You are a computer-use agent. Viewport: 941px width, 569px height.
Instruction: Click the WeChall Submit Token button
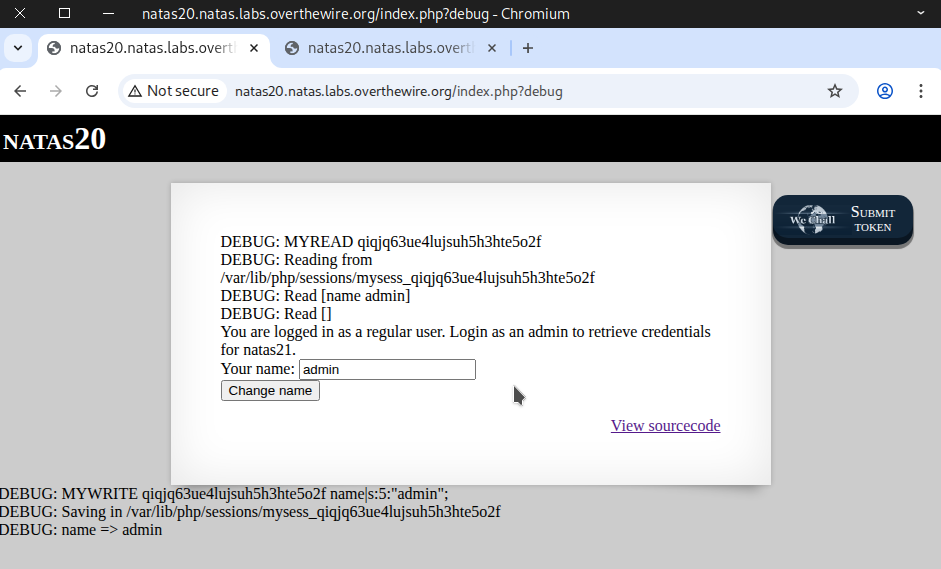coord(843,220)
